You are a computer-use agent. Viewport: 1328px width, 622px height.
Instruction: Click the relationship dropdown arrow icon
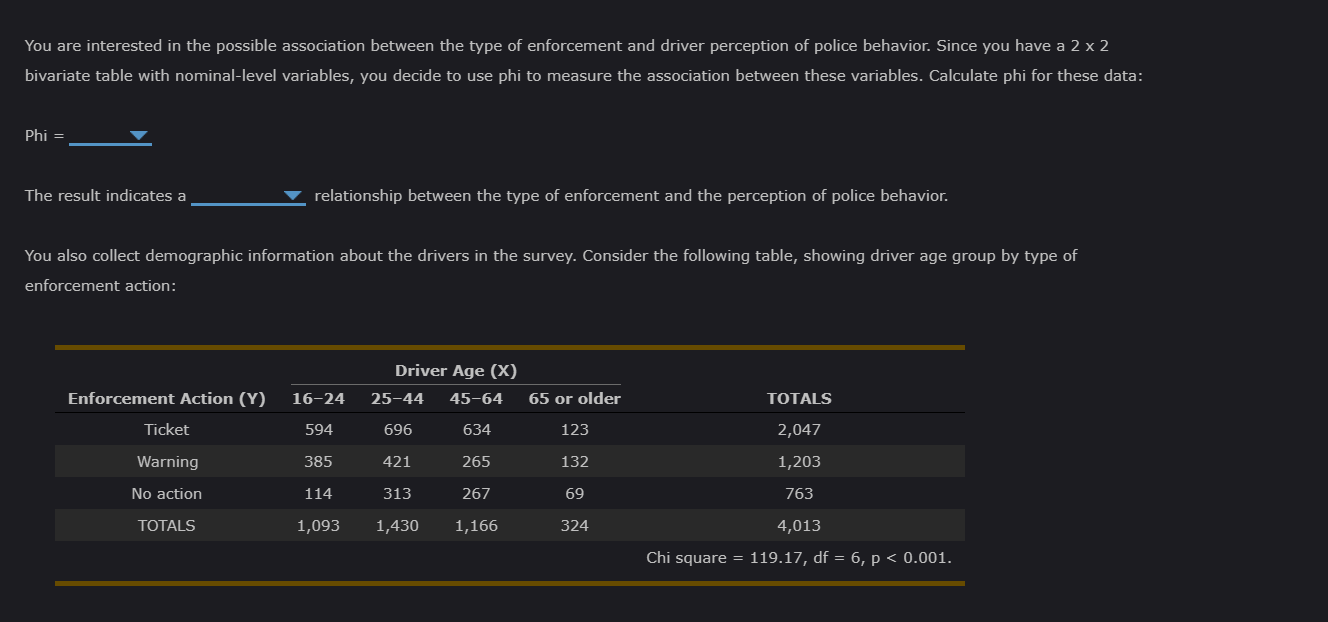tap(293, 196)
